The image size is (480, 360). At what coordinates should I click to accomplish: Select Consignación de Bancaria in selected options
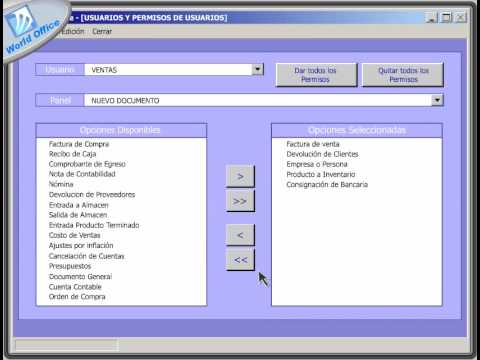[x=327, y=185]
